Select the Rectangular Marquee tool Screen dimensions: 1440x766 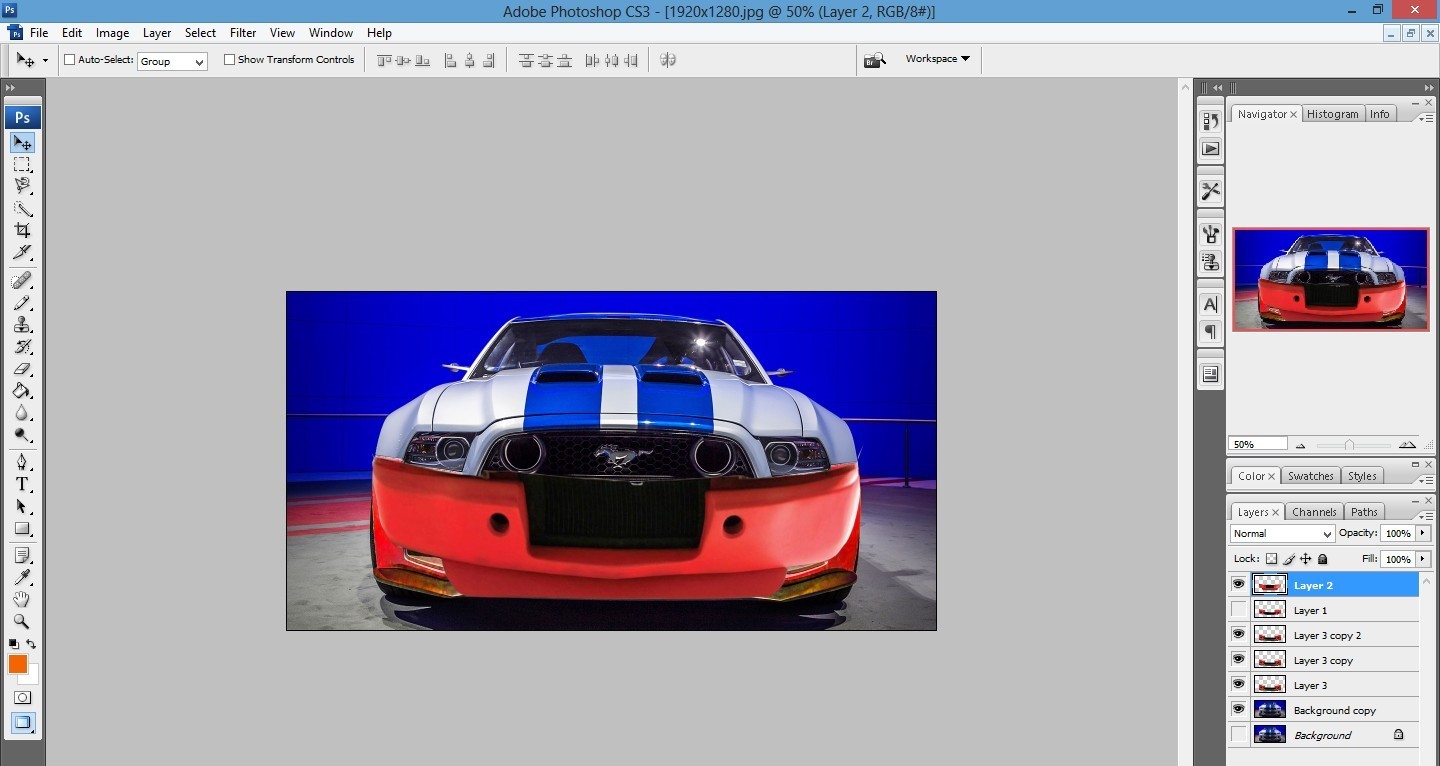(22, 164)
